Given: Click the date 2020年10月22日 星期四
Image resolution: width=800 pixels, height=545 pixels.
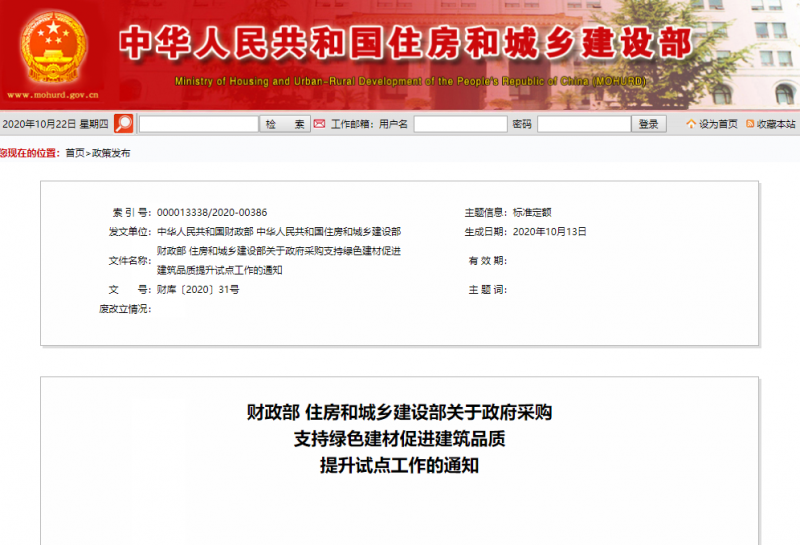Looking at the screenshot, I should pyautogui.click(x=55, y=124).
